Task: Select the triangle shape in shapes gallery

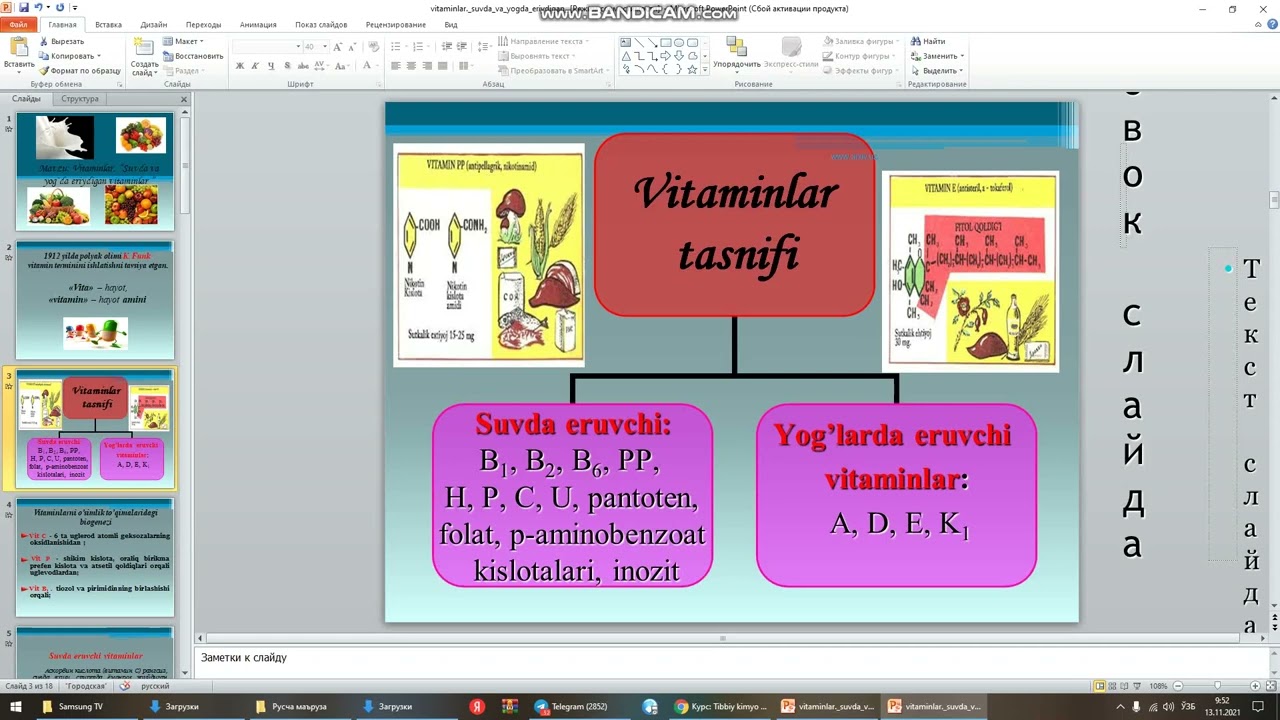Action: point(626,56)
